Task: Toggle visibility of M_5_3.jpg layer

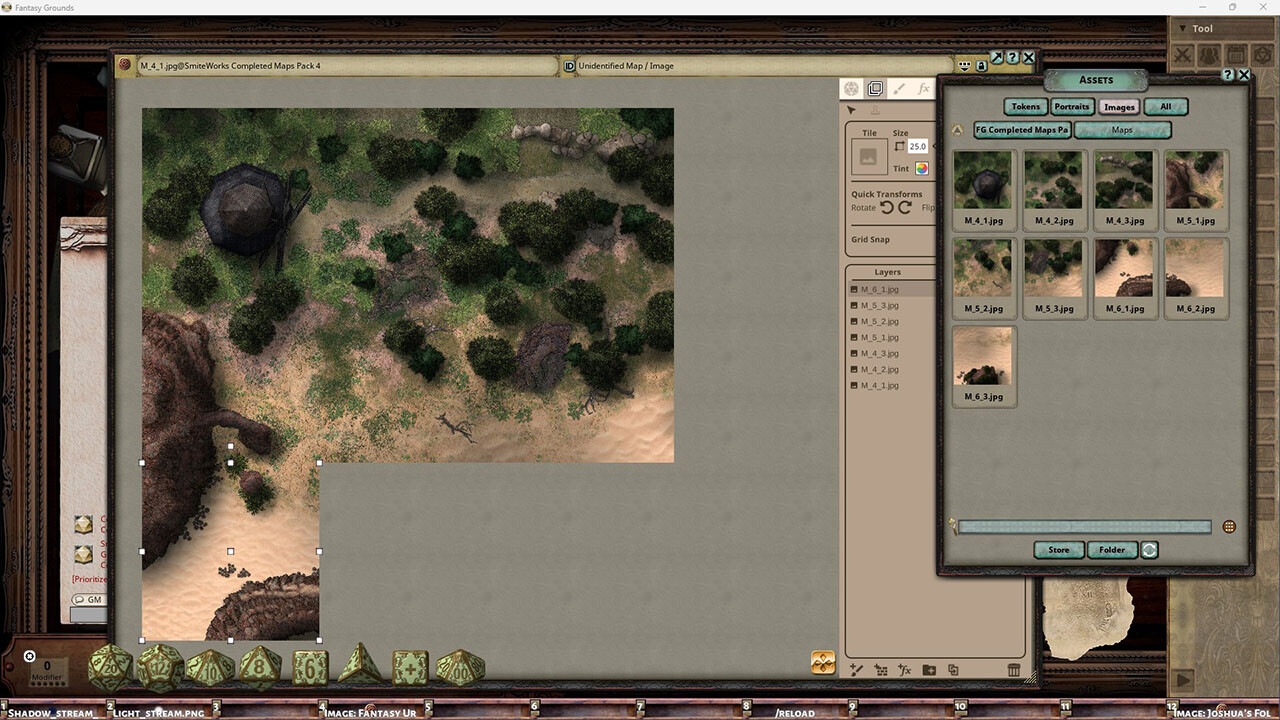Action: tap(854, 305)
